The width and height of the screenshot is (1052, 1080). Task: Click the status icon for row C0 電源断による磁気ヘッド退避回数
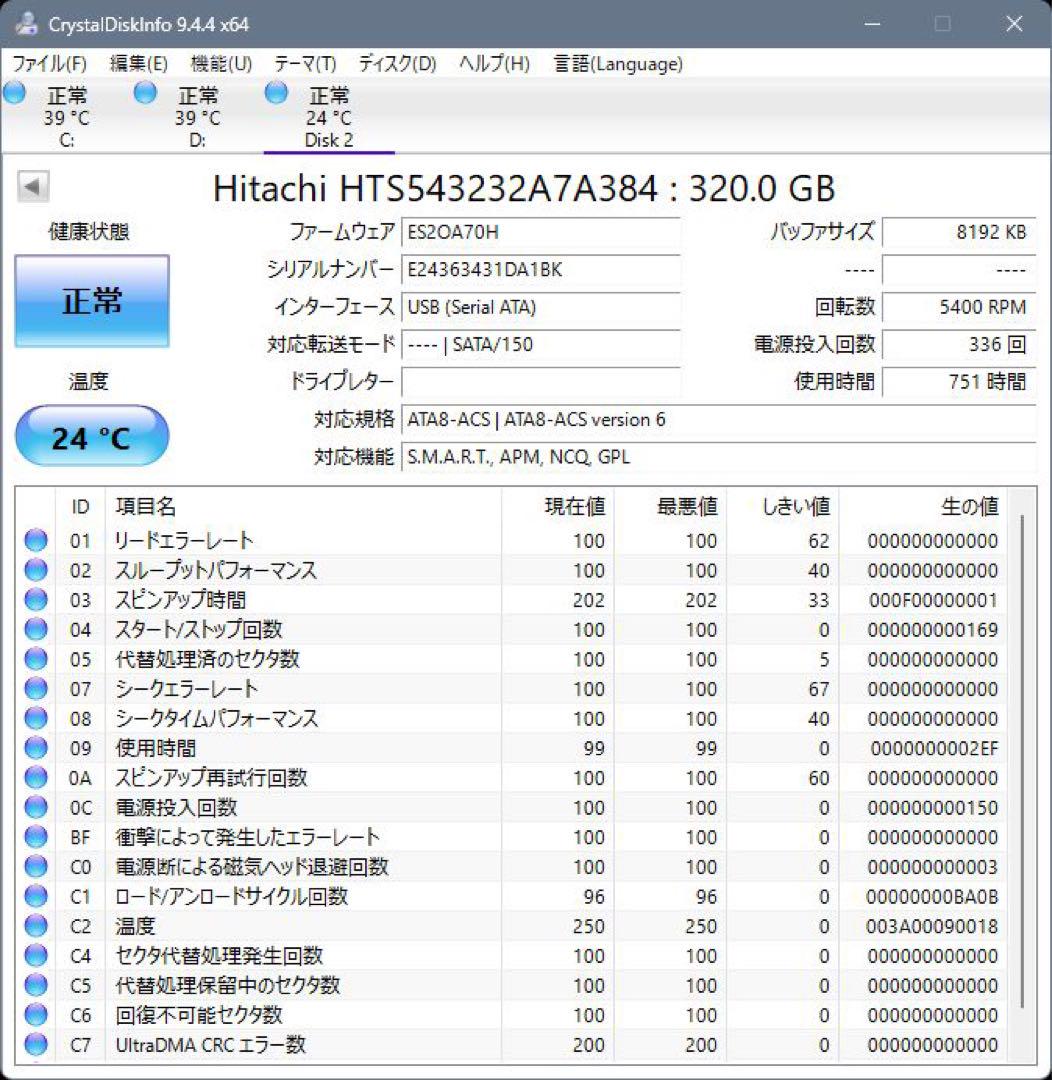tap(36, 866)
